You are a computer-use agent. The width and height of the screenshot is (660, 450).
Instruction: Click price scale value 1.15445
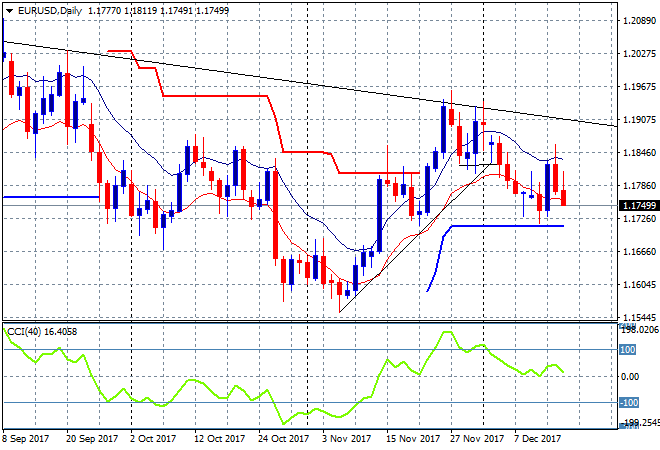[x=639, y=317]
